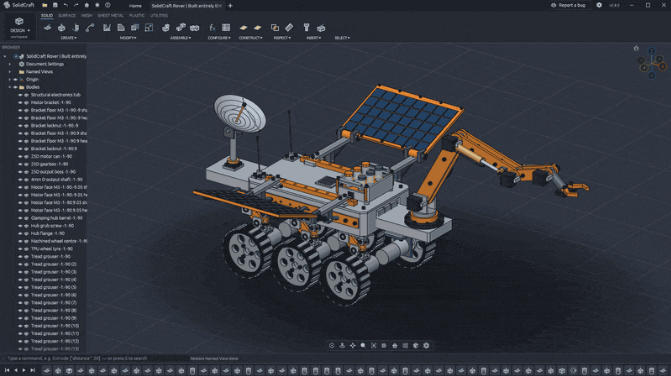
Task: Select the Sweep tool in Create group
Action: pos(90,28)
